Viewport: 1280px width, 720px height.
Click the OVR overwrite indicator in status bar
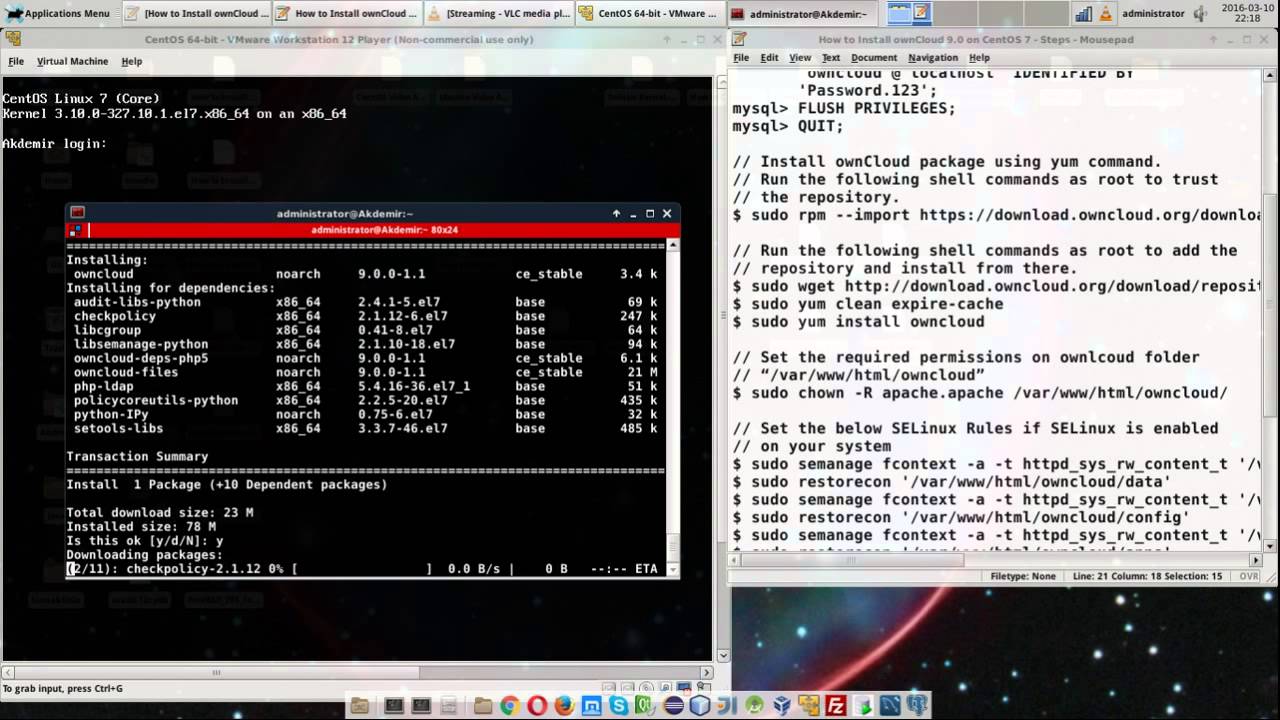[1249, 576]
